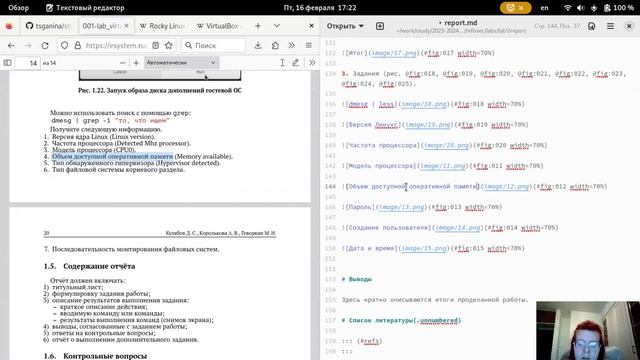
Task: Open the tracking protection shield
Action: tap(64, 45)
